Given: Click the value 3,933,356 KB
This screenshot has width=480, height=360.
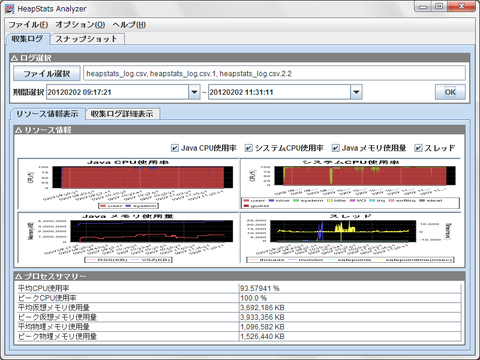Looking at the screenshot, I should 262,317.
